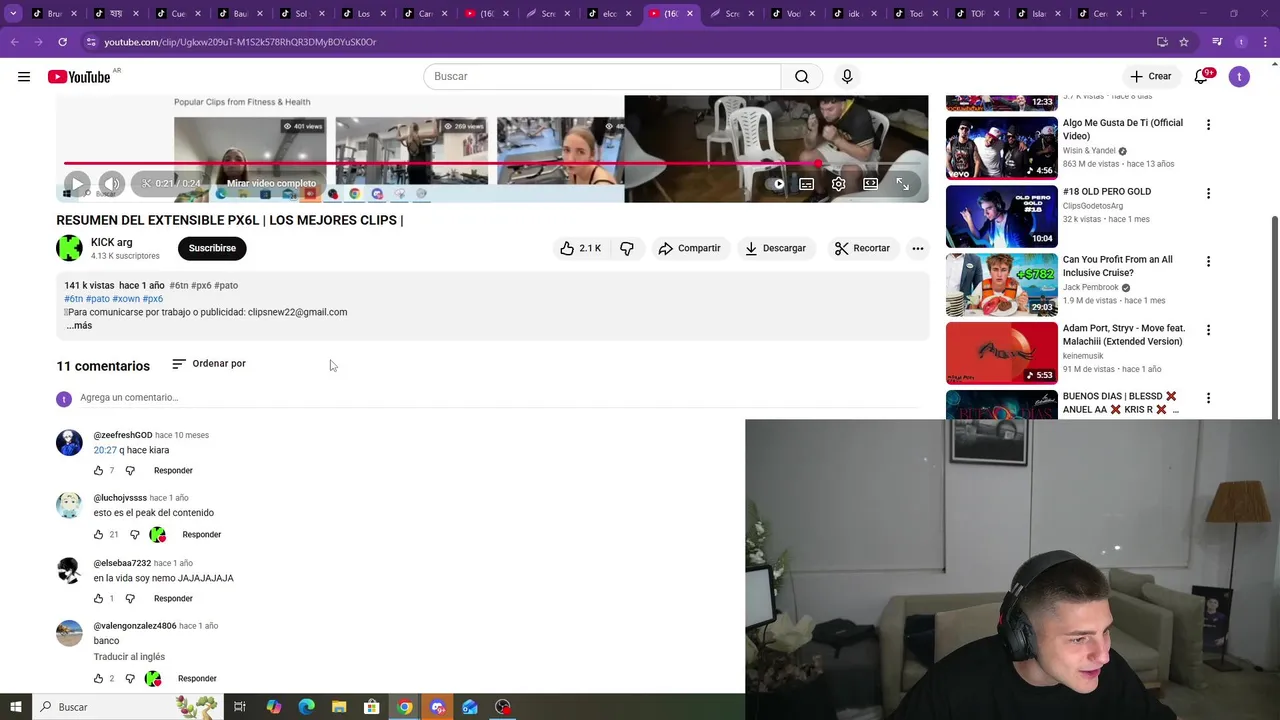Open menu for Adam Port Move video
This screenshot has width=1280, height=720.
(1208, 330)
